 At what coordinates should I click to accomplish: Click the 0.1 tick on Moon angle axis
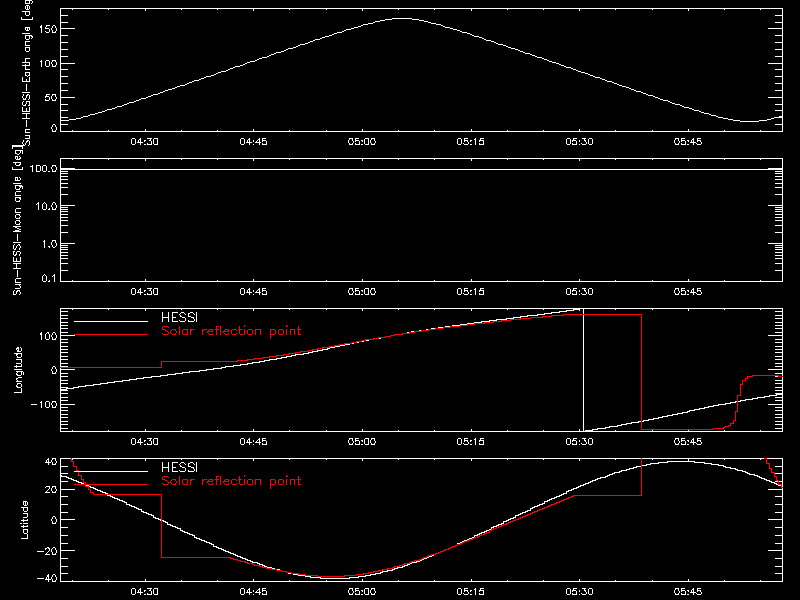[49, 278]
